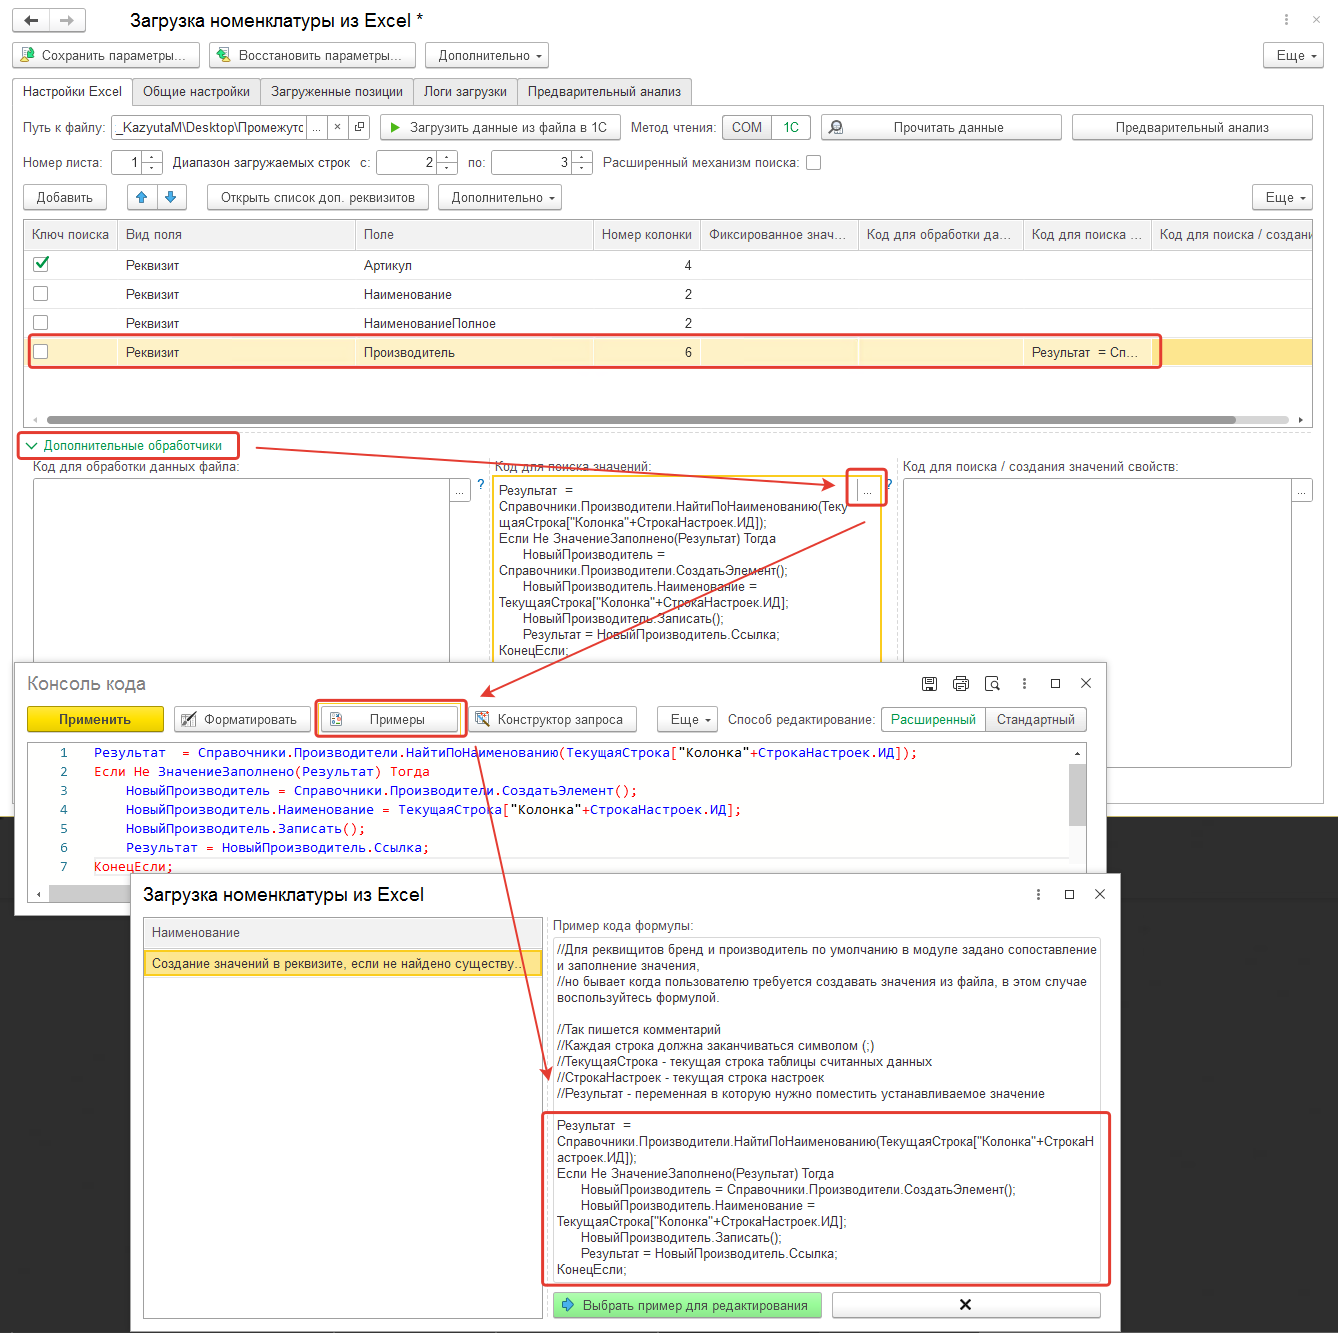The image size is (1338, 1333).
Task: Click Загрузить данные из файла в 1С
Action: coord(500,127)
